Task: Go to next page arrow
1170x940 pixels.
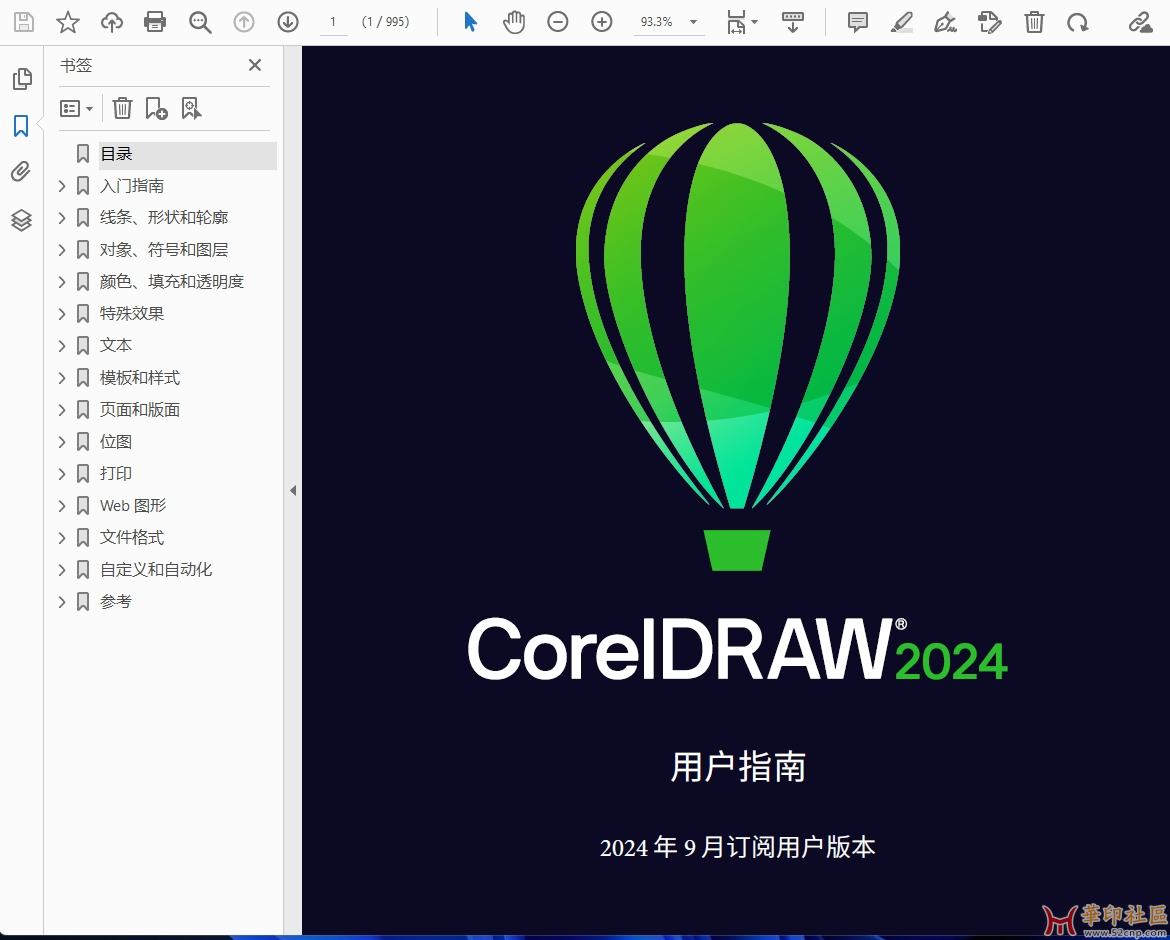Action: click(x=288, y=22)
